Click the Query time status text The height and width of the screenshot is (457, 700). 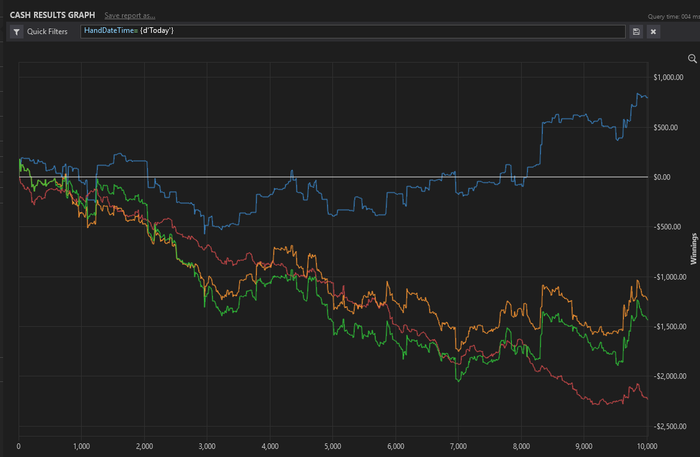click(674, 17)
